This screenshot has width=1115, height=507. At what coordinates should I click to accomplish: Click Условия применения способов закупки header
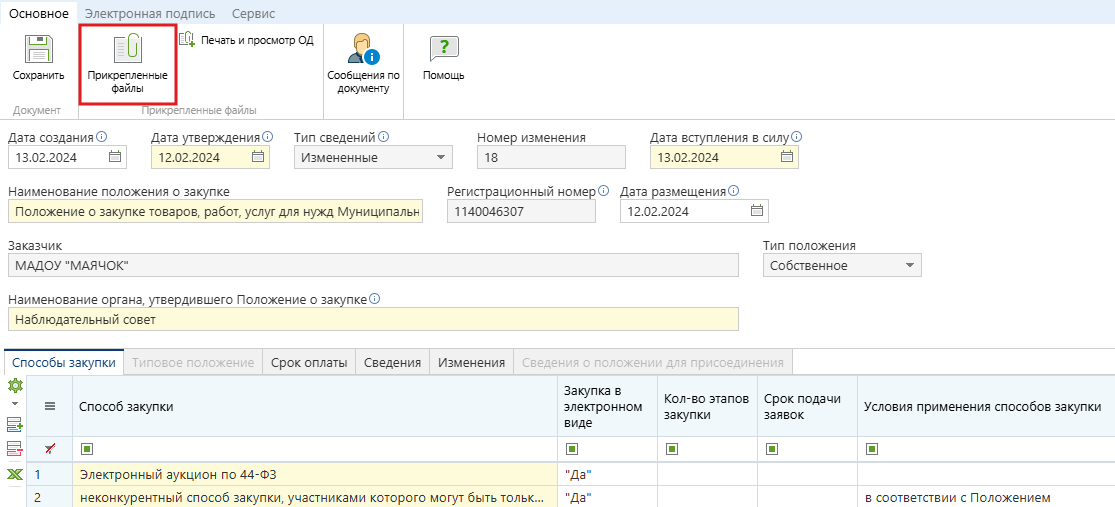tap(986, 406)
